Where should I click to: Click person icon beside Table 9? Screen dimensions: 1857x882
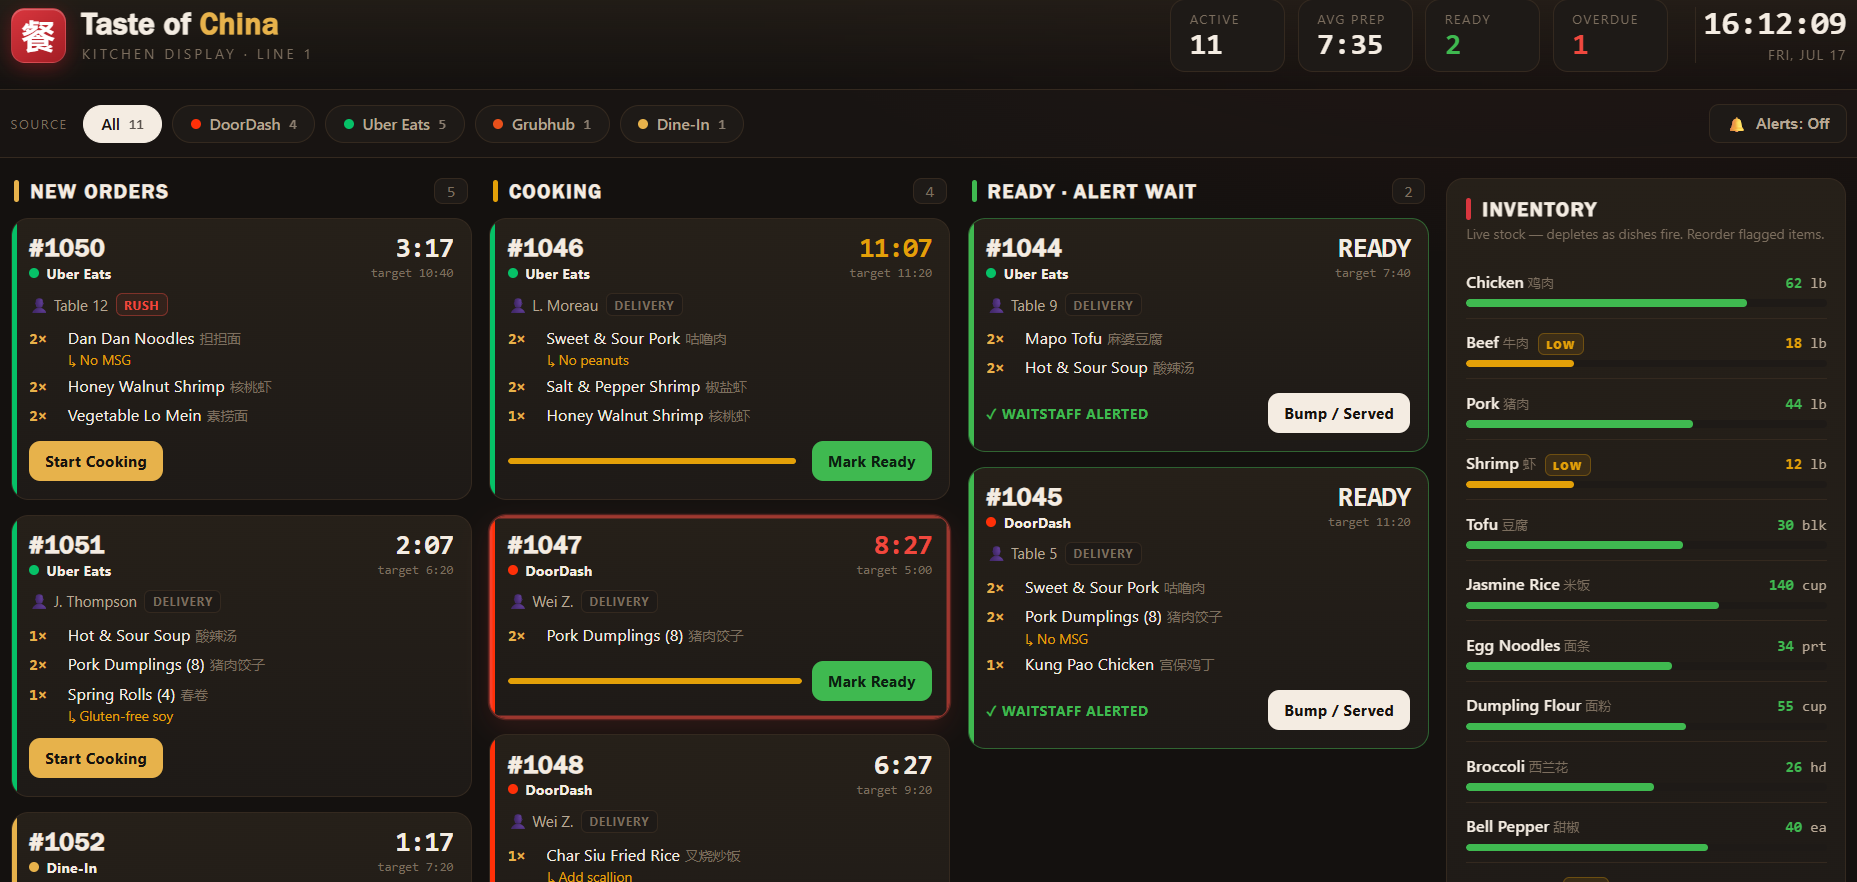pos(996,305)
